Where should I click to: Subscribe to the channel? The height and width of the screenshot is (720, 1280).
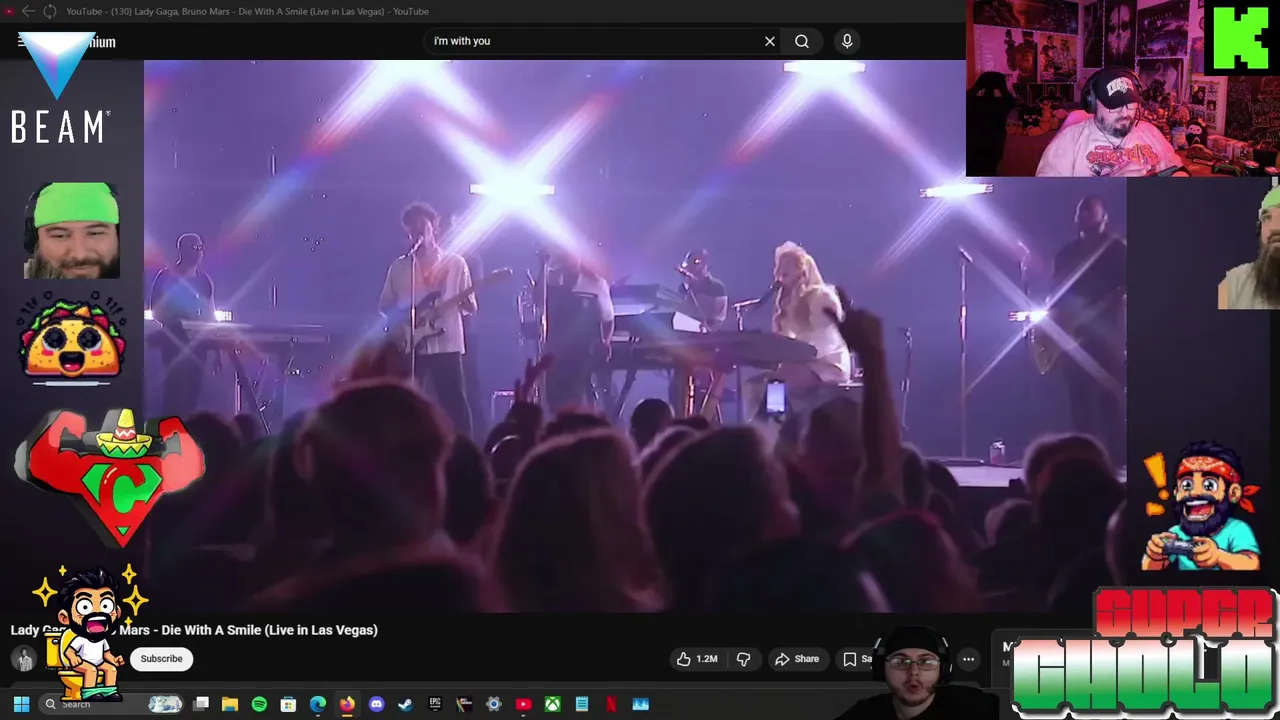pyautogui.click(x=161, y=659)
